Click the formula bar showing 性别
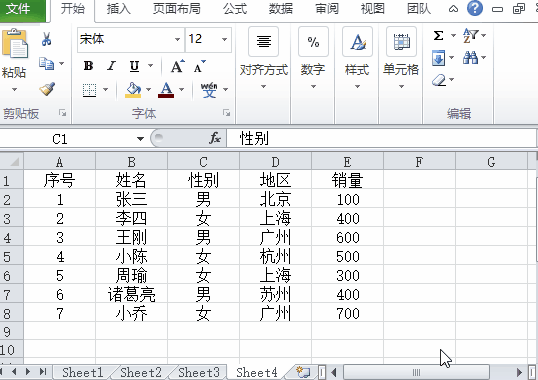Viewport: 538px width, 380px height. (381, 139)
